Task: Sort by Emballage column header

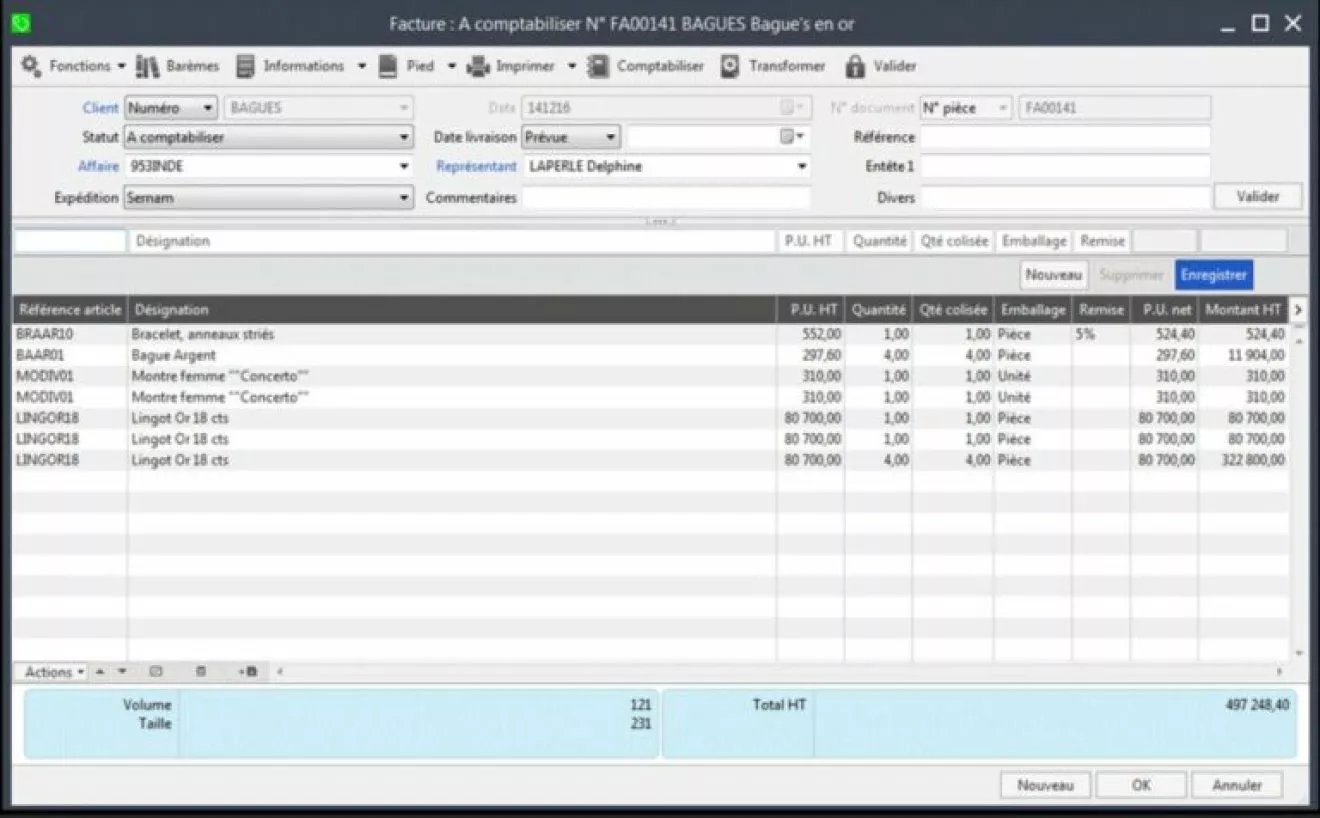Action: point(1033,310)
